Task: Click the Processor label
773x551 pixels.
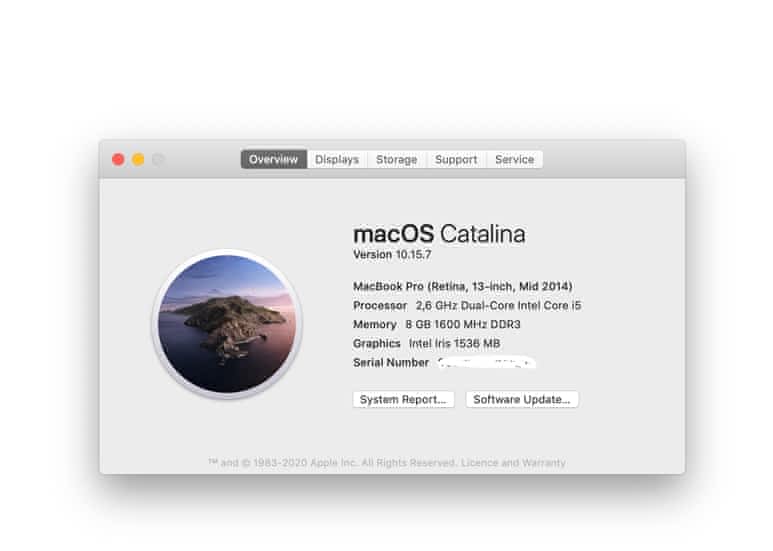Action: coord(380,306)
